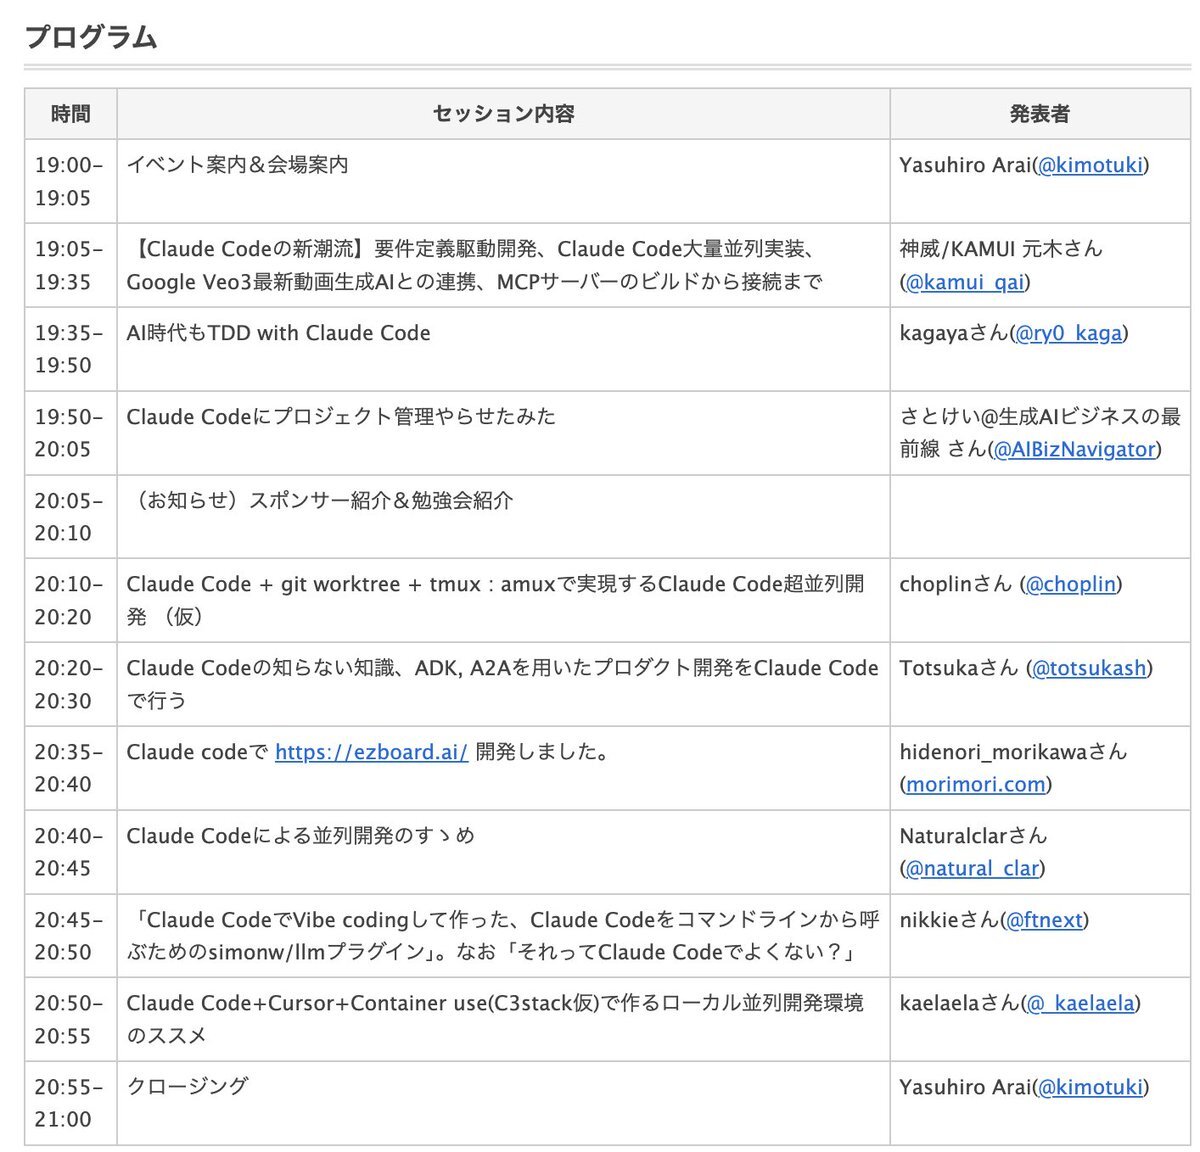Select the イベント案内＆会場案内 session text
This screenshot has width=1200, height=1152.
238,165
